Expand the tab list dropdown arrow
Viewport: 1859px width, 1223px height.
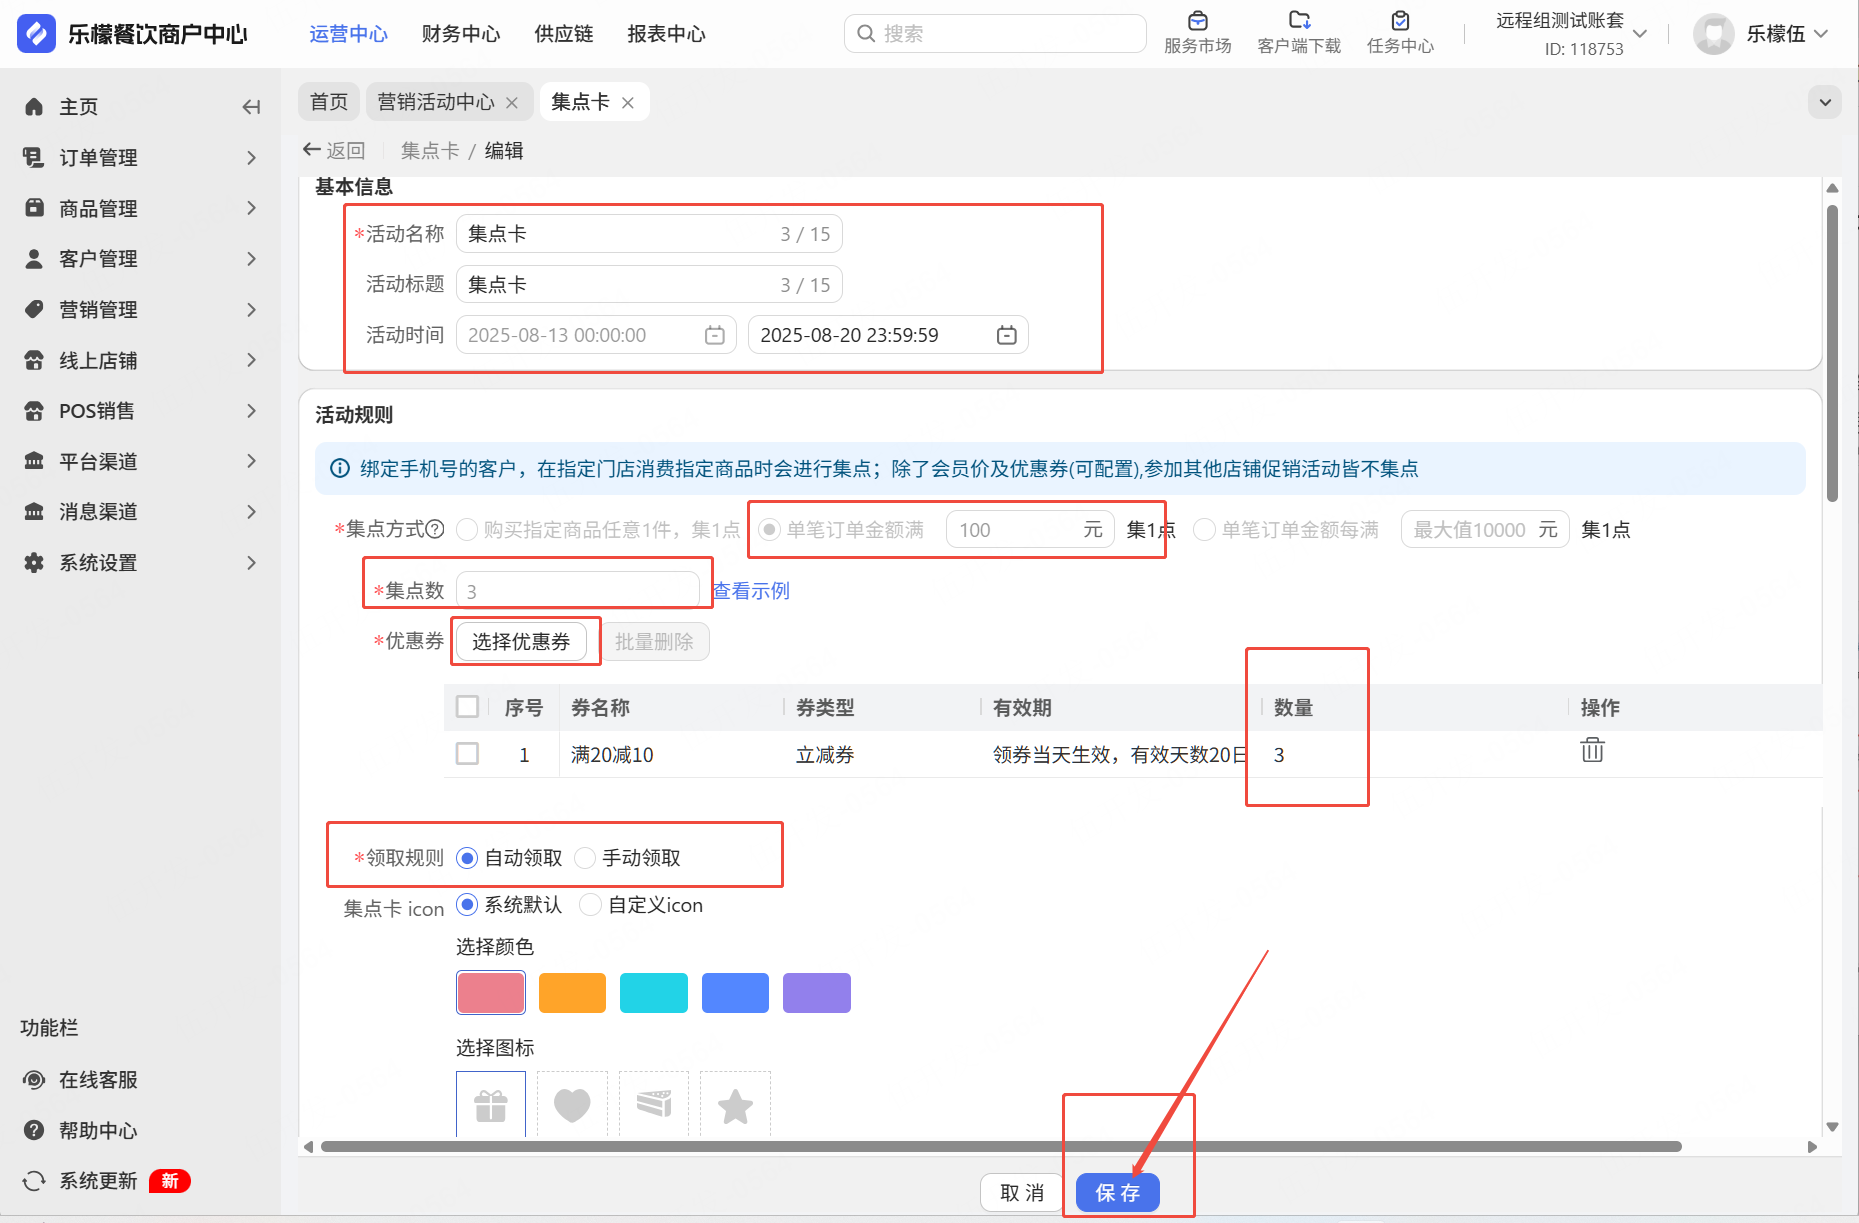[1825, 102]
